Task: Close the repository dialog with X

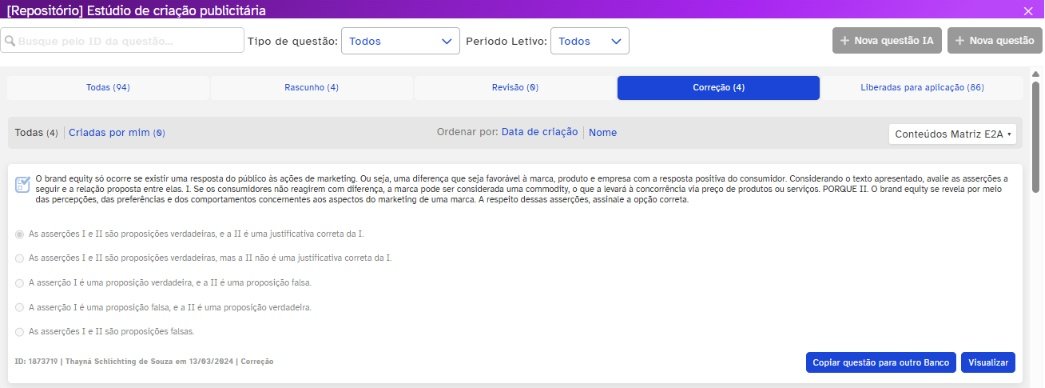Action: [x=1028, y=10]
